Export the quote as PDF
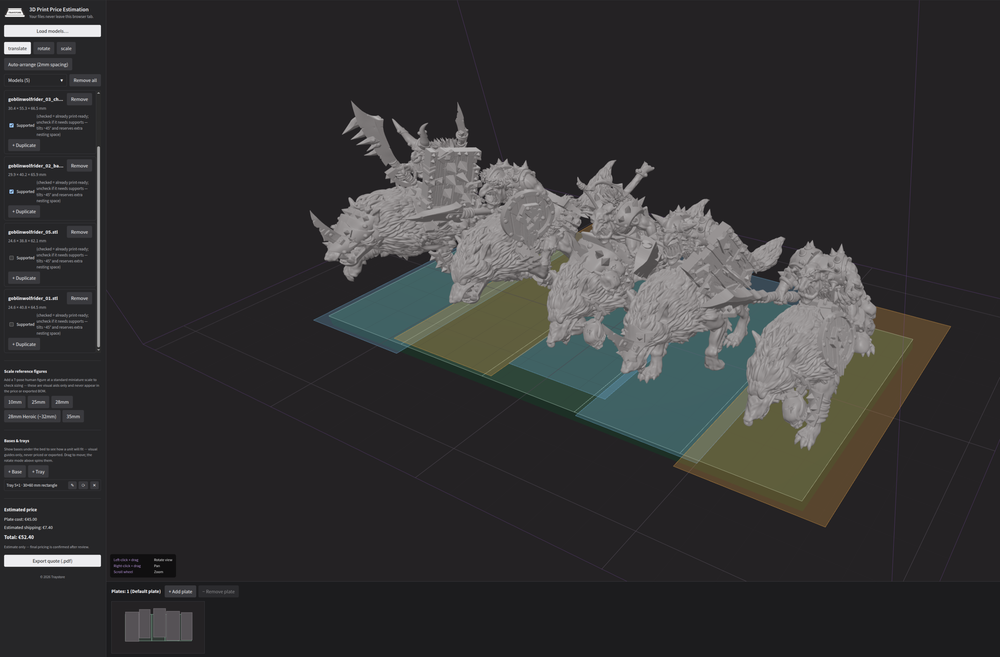 click(x=52, y=561)
